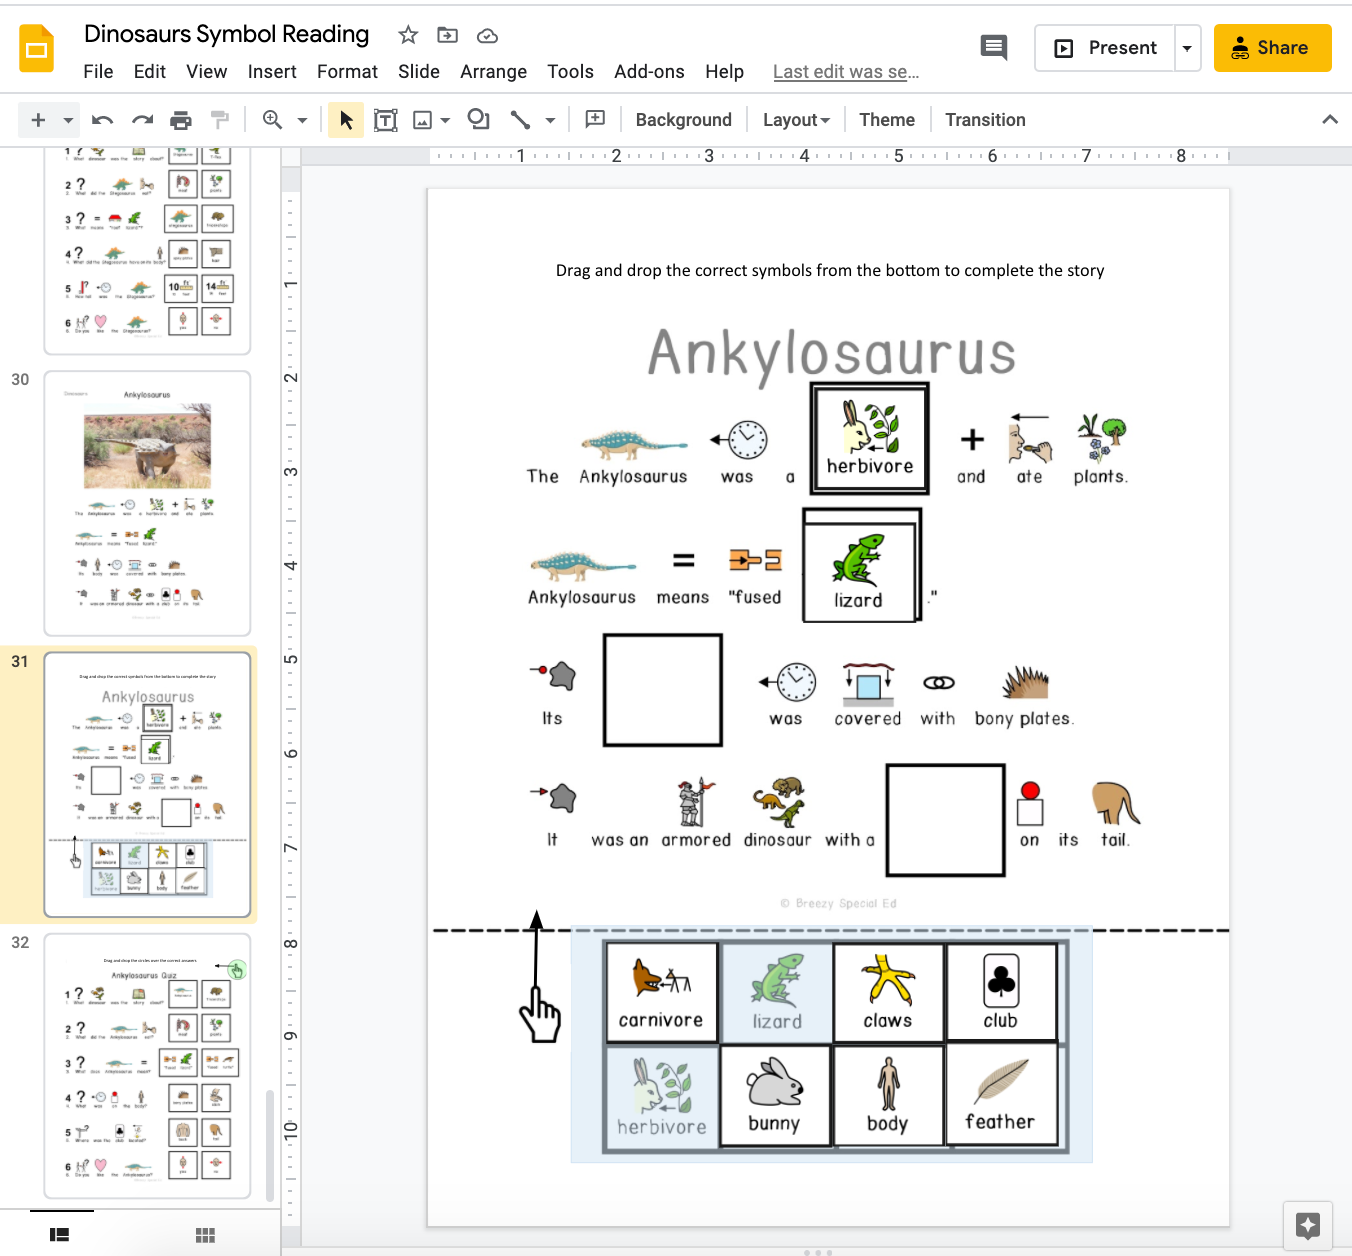Select the Text box tool
The image size is (1352, 1256).
(x=385, y=120)
